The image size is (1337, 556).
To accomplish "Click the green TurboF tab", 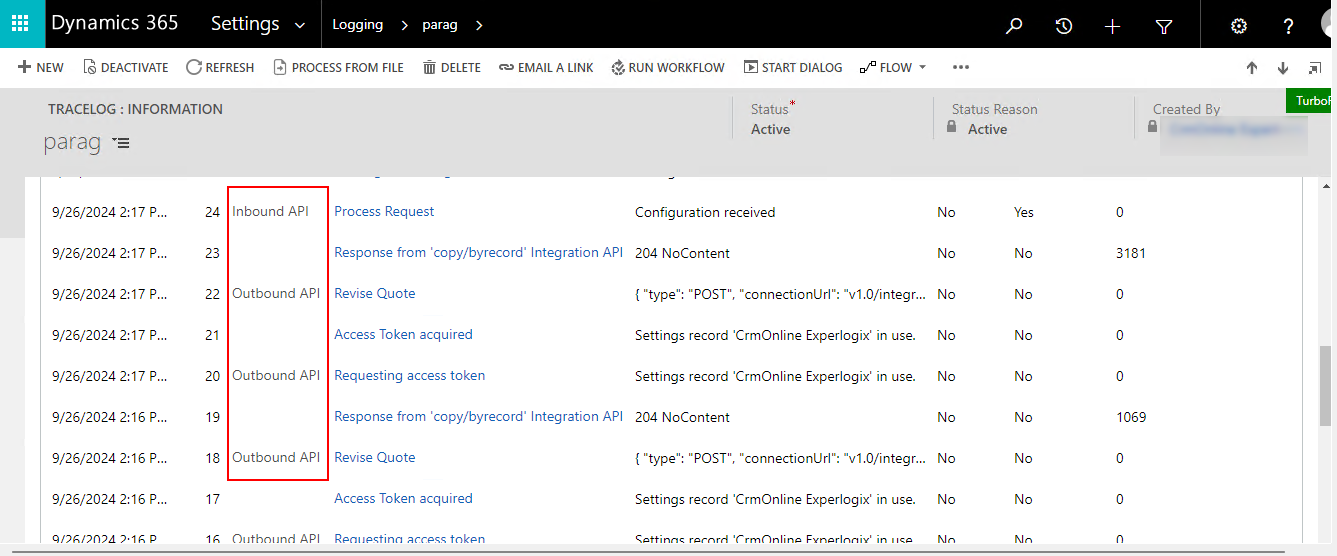I will coord(1311,101).
